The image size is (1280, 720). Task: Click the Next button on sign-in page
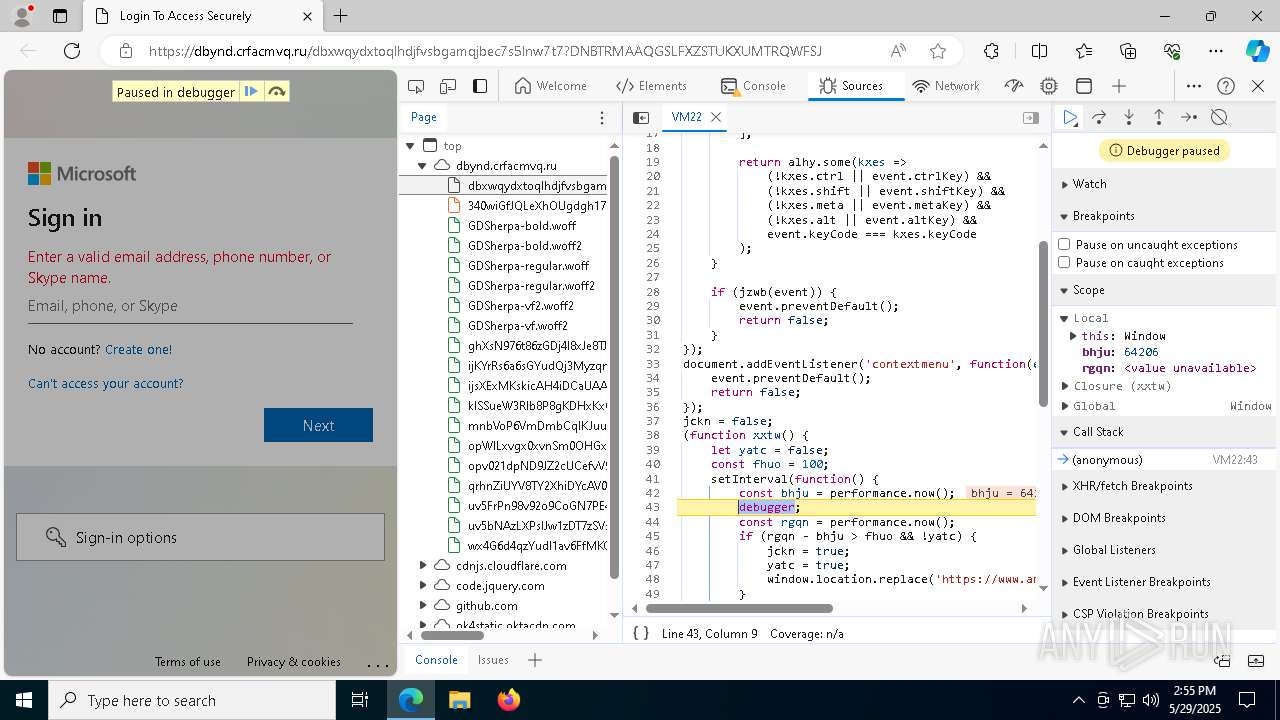pyautogui.click(x=318, y=425)
